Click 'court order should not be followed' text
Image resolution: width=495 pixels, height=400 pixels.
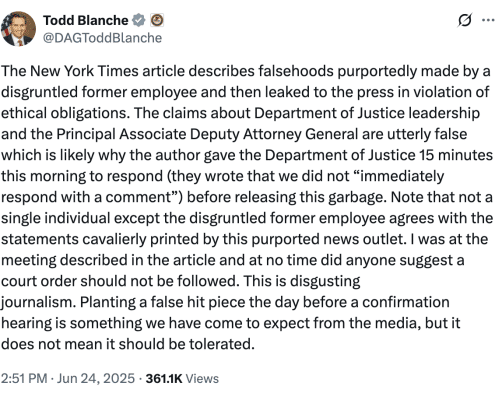pyautogui.click(x=120, y=281)
